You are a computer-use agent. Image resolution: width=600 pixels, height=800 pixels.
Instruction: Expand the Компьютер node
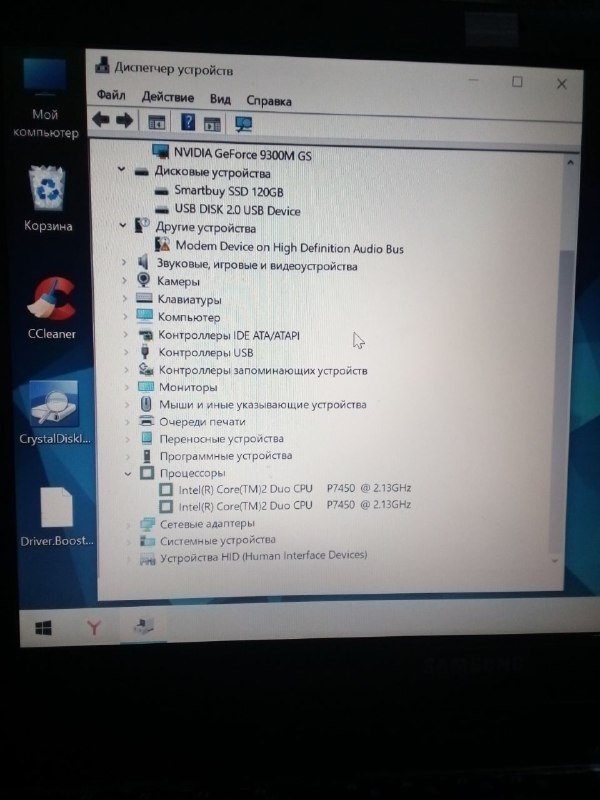coord(125,316)
